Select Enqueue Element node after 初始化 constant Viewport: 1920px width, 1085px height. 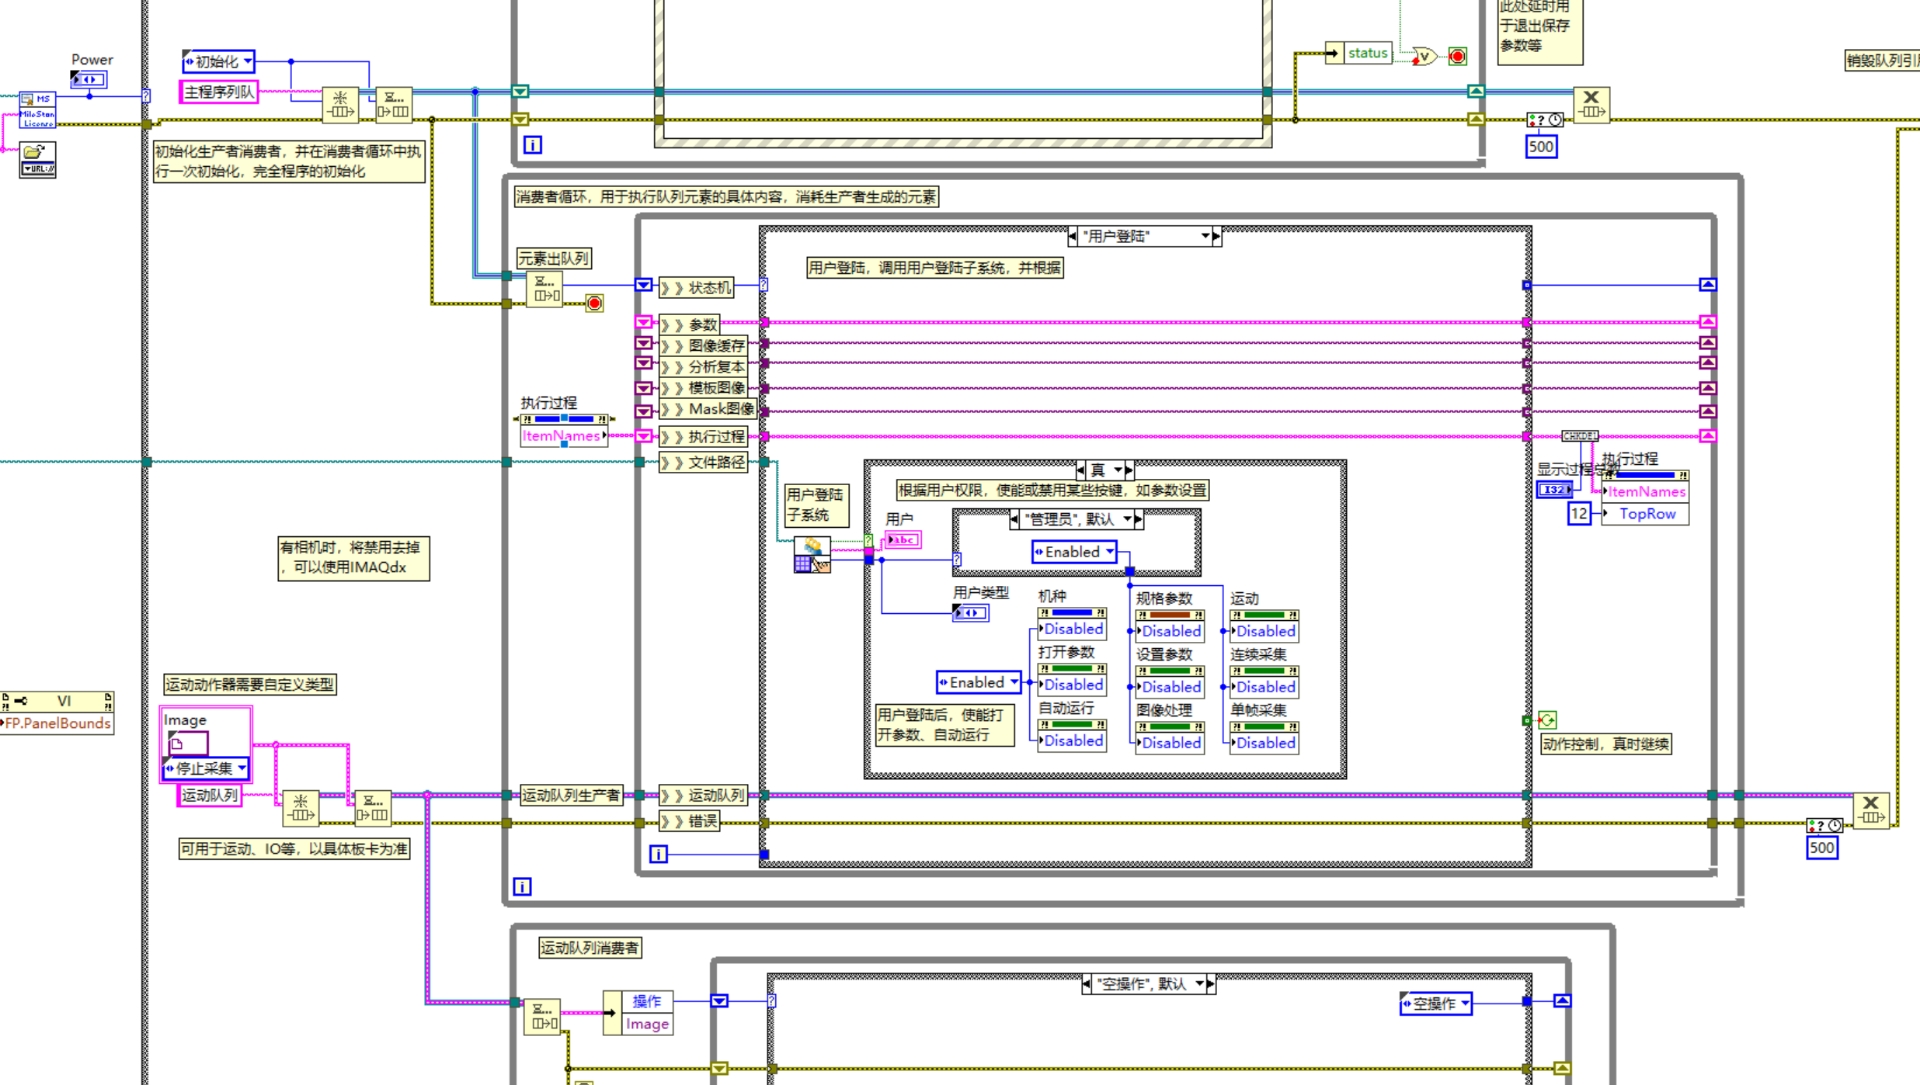pyautogui.click(x=393, y=105)
